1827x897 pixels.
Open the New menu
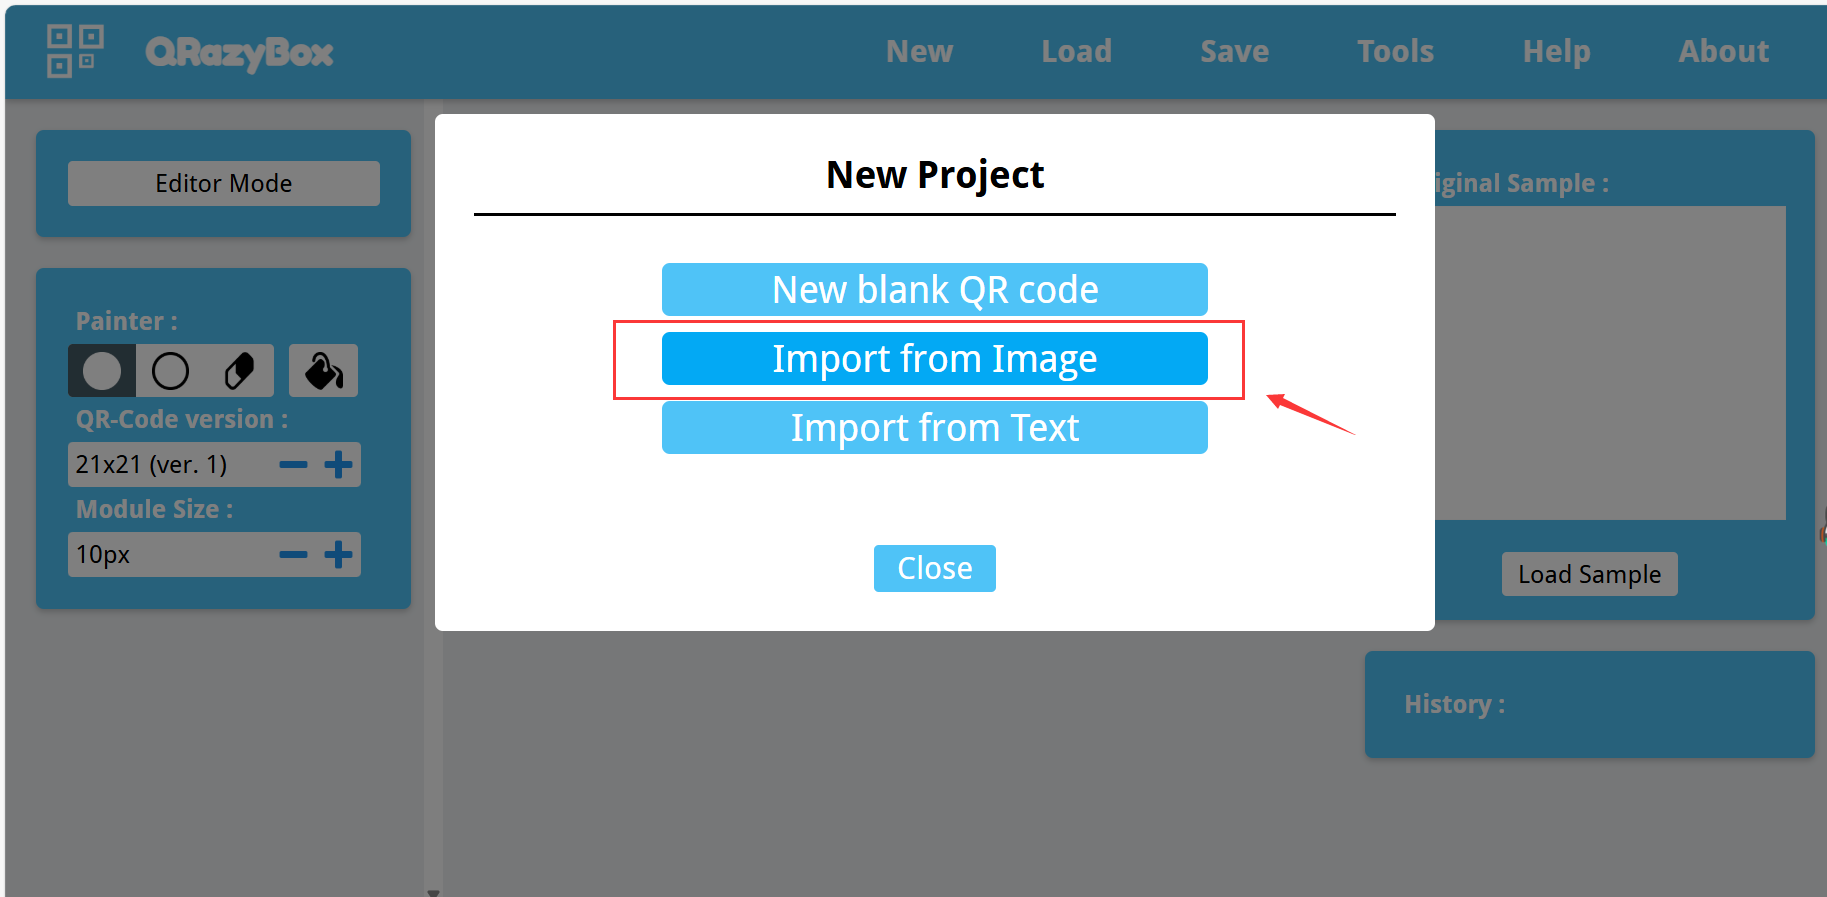pyautogui.click(x=919, y=51)
